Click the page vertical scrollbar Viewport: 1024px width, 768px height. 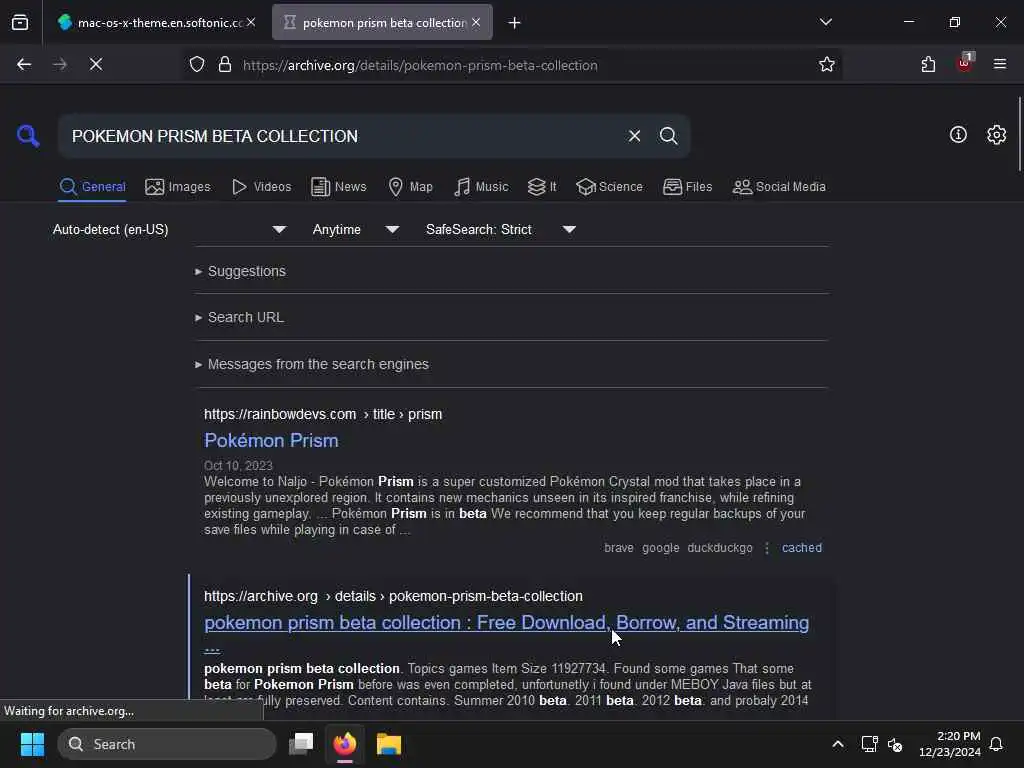pyautogui.click(x=1019, y=134)
